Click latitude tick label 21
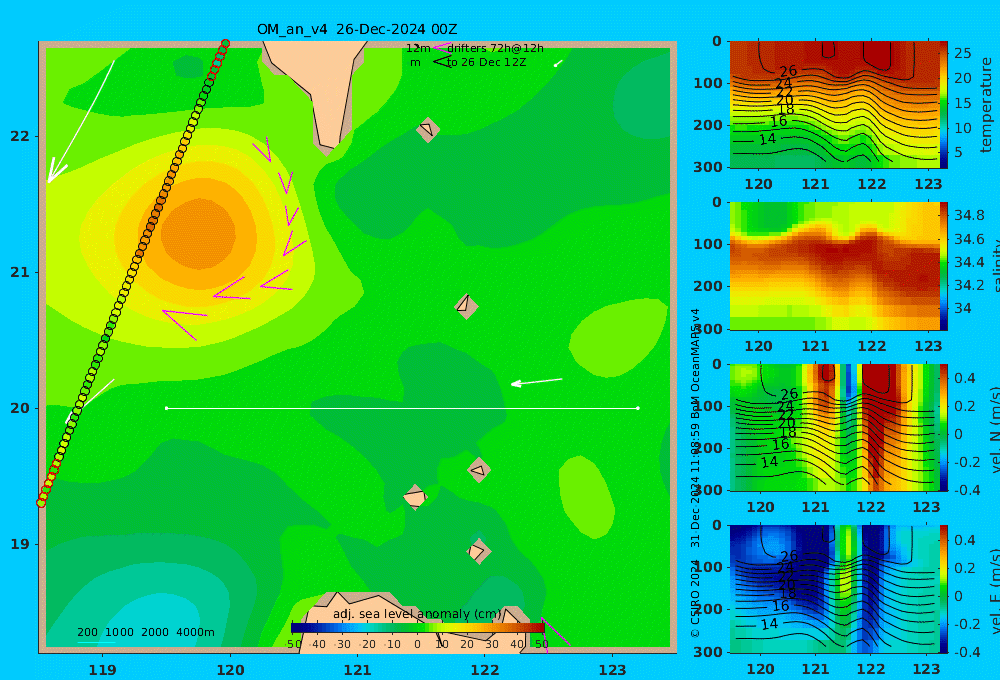 [x=20, y=272]
